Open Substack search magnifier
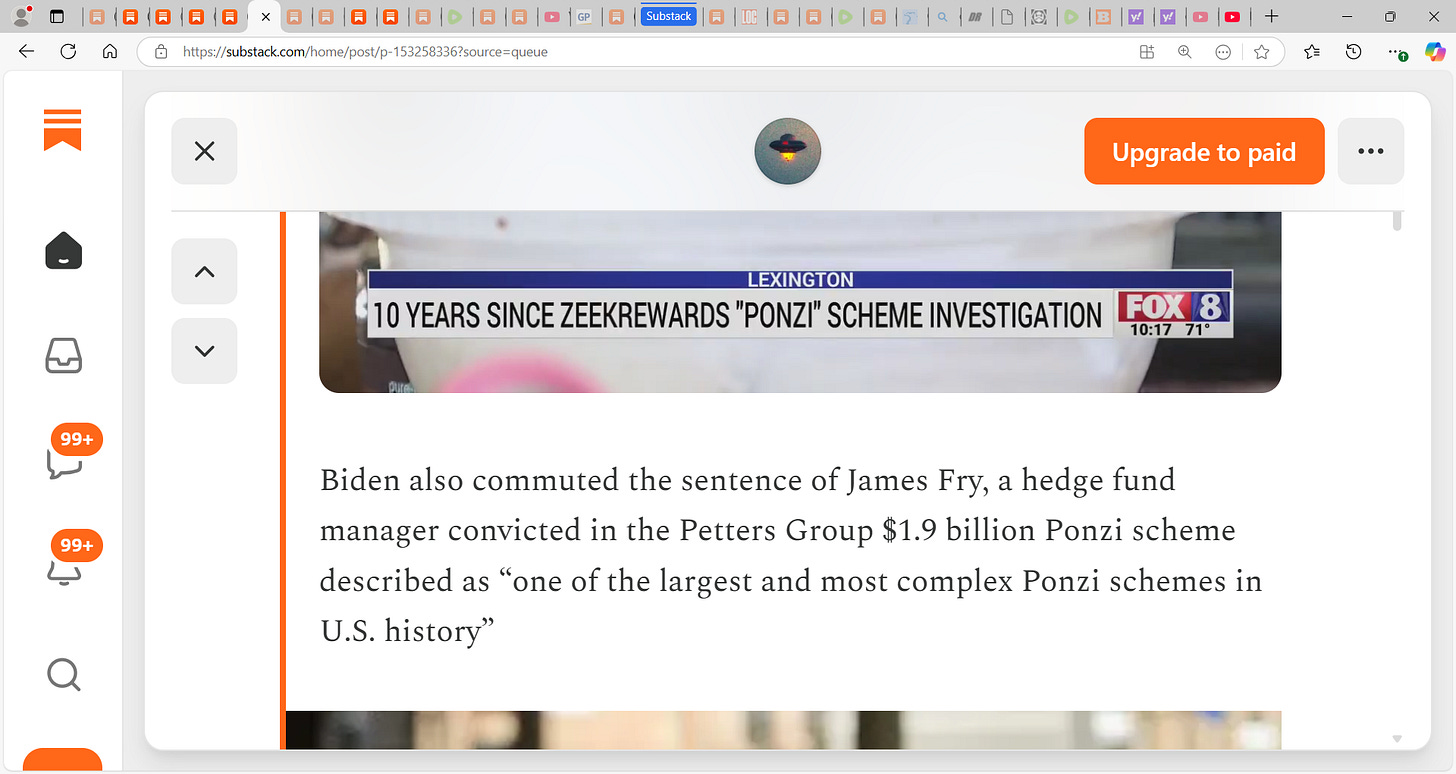This screenshot has width=1456, height=774. pos(64,675)
